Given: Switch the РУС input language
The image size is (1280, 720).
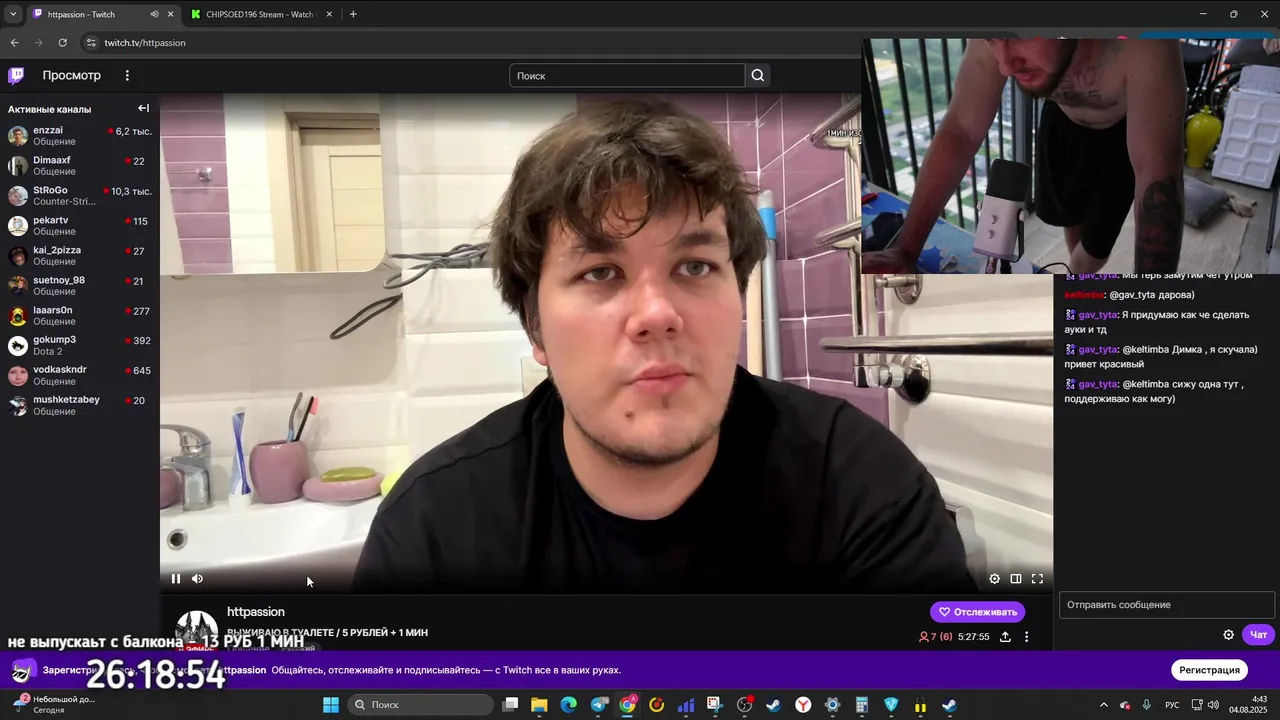Looking at the screenshot, I should coord(1172,705).
